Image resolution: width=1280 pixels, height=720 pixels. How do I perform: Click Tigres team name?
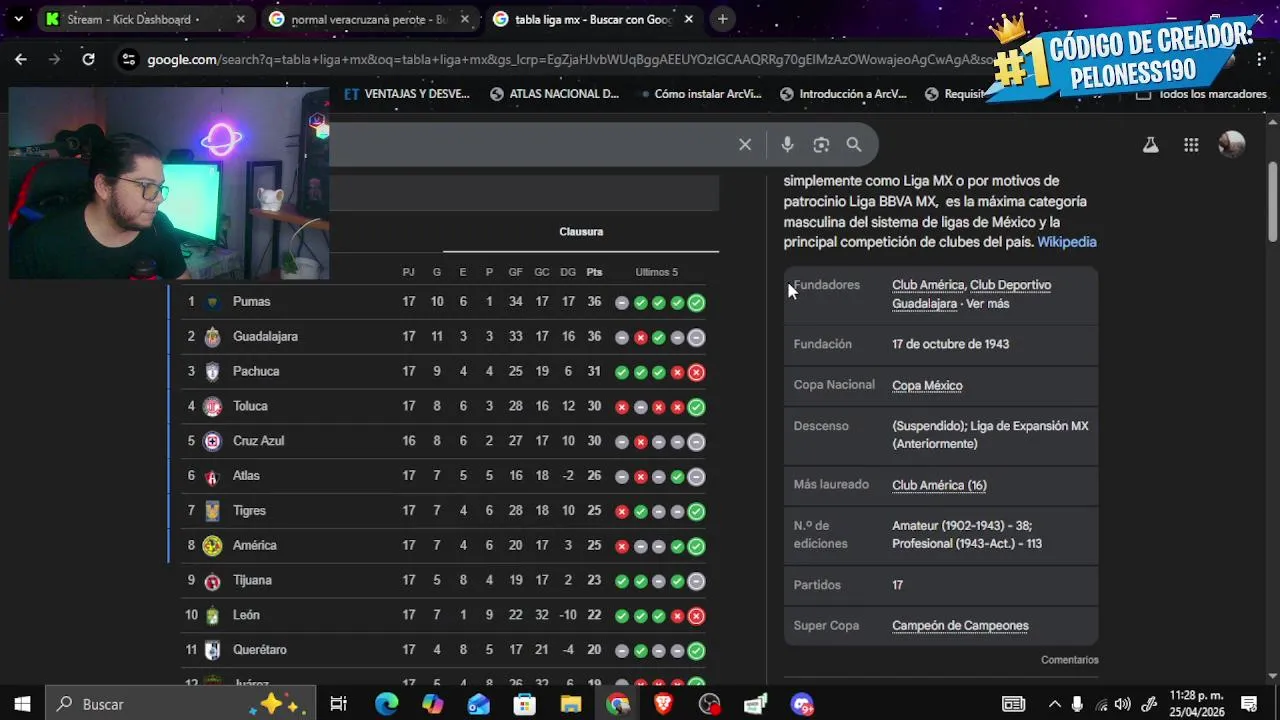pos(249,511)
